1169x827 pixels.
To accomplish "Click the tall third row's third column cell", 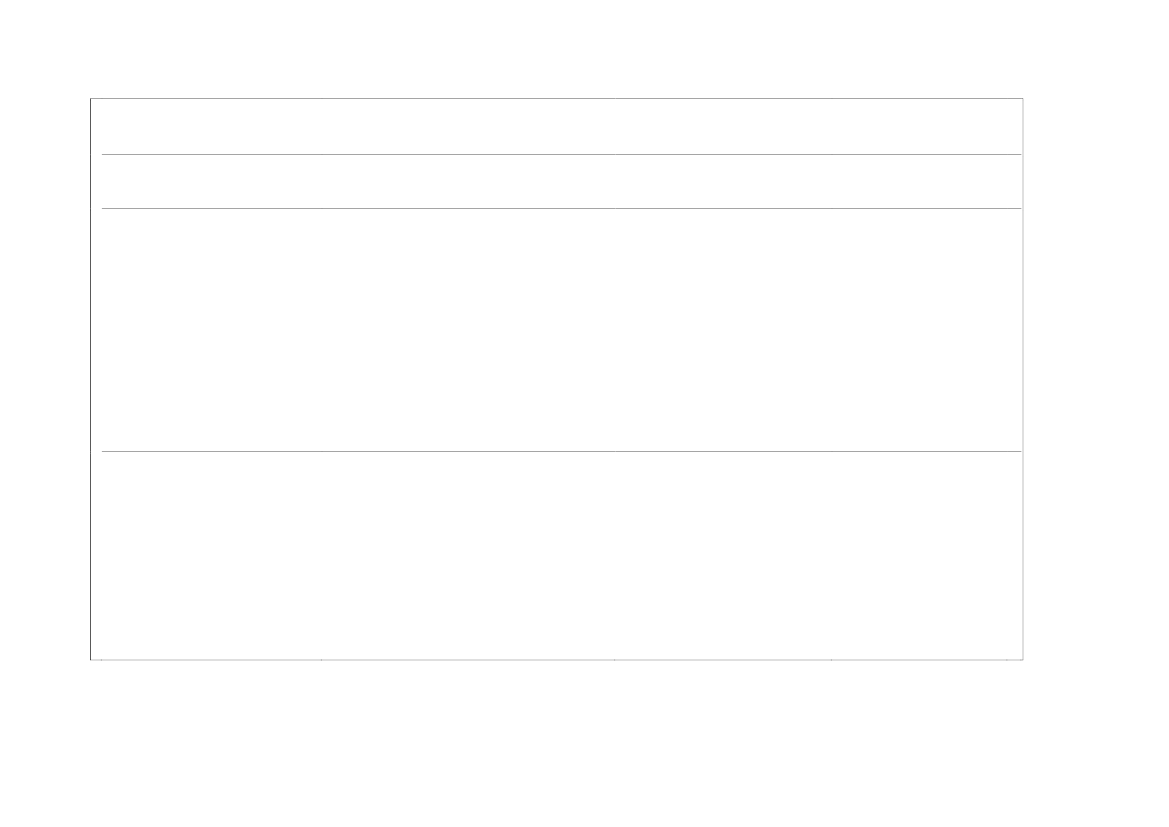I will (722, 330).
